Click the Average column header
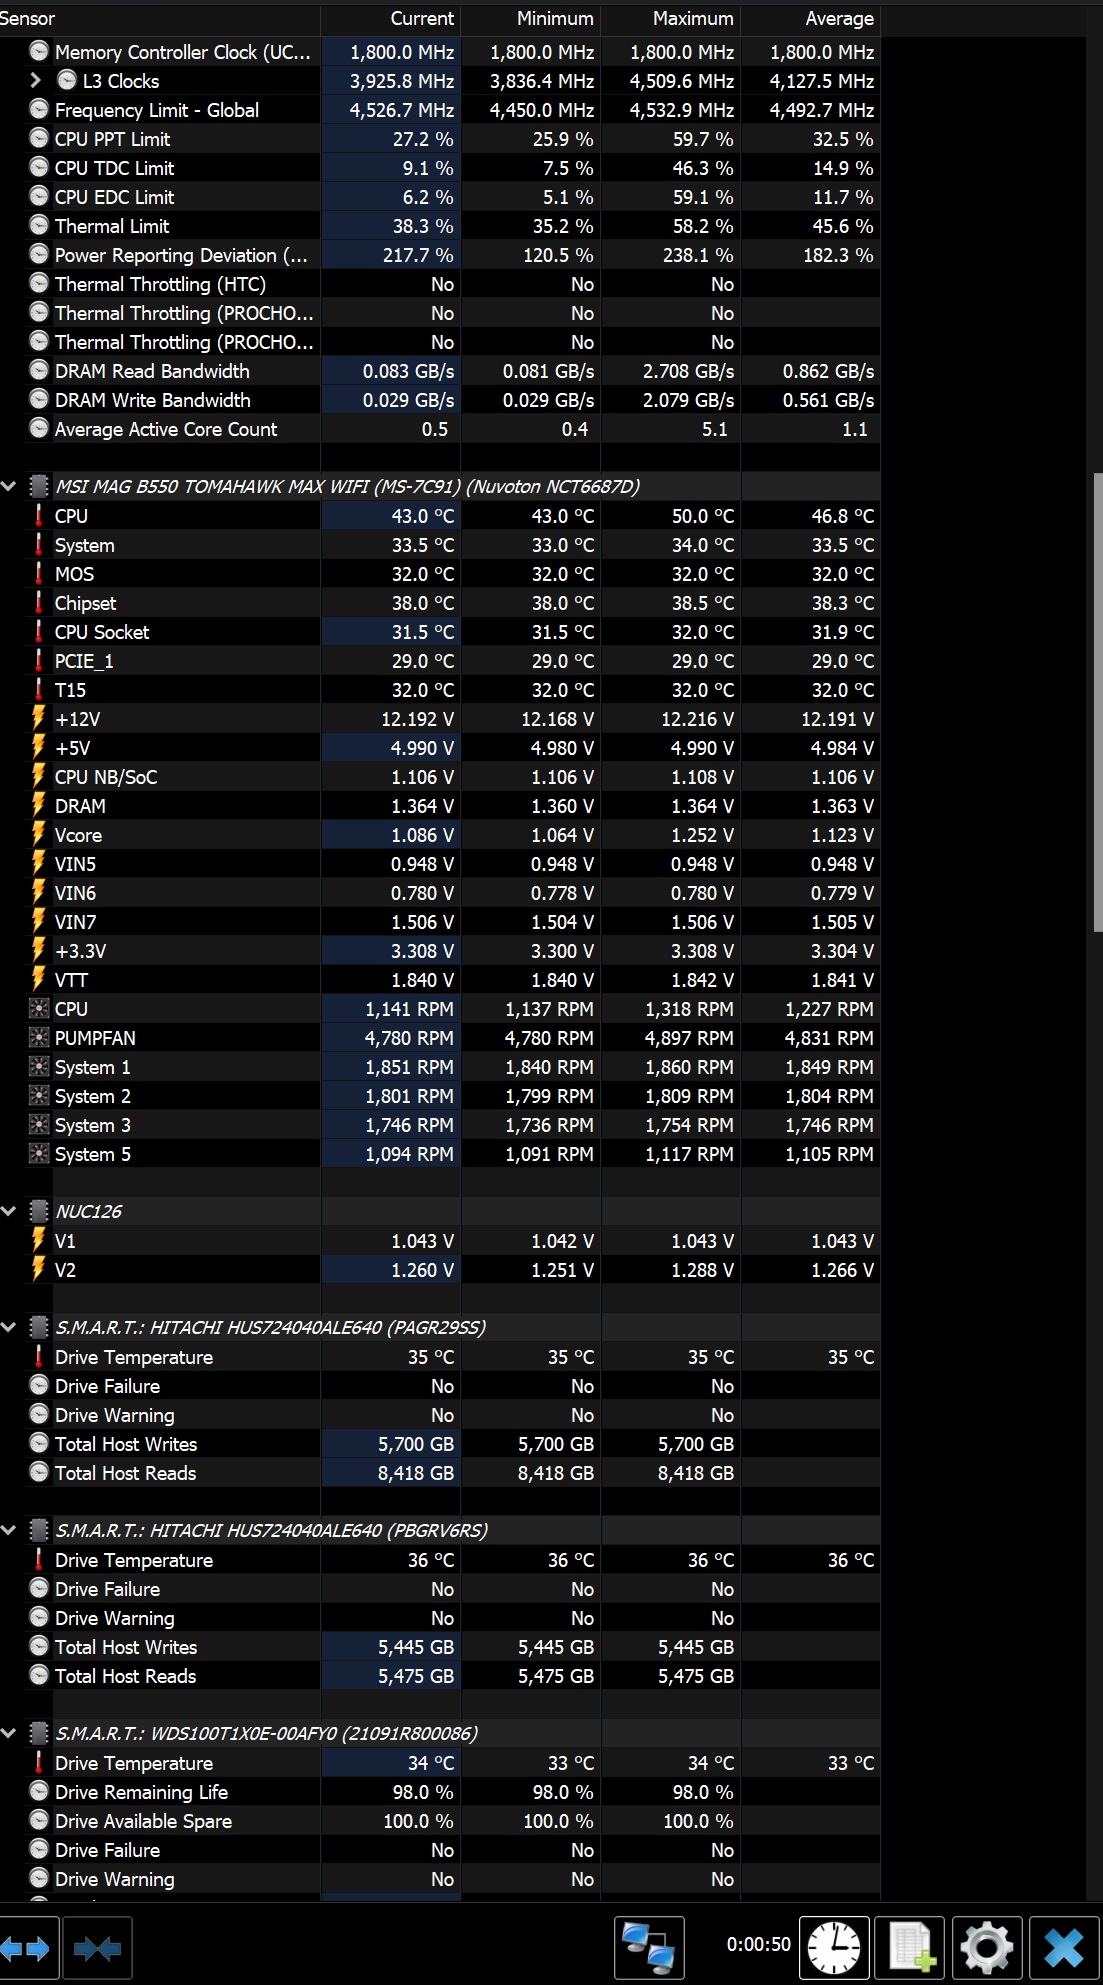This screenshot has height=1985, width=1103. coord(810,18)
